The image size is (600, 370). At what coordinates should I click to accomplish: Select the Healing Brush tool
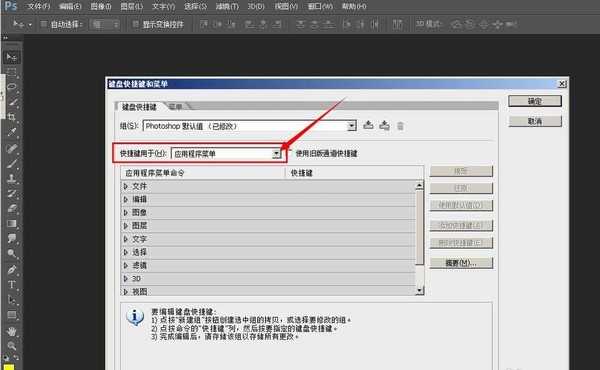pos(11,148)
